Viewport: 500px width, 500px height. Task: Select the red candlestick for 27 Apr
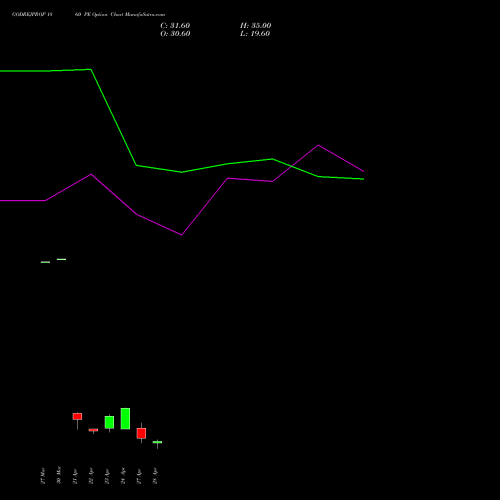[141, 433]
